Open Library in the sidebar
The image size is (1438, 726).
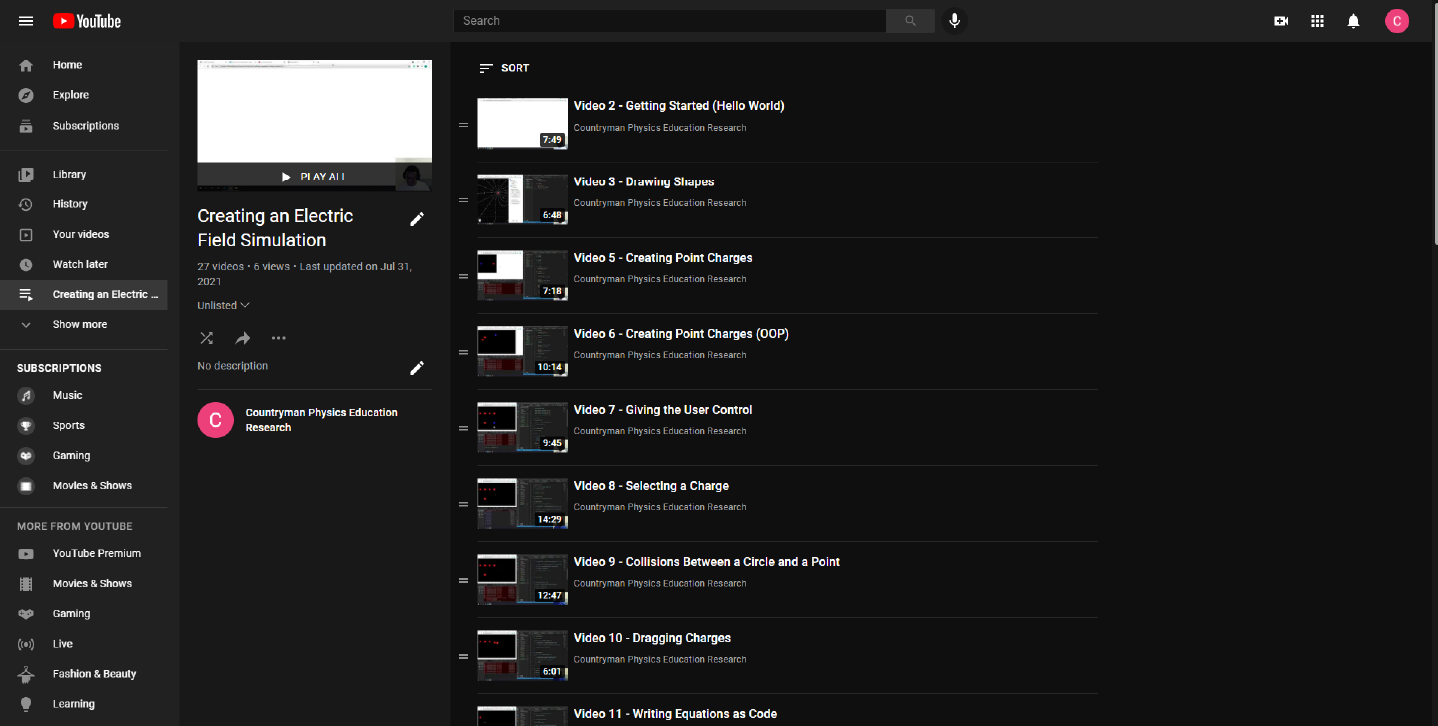(84, 174)
